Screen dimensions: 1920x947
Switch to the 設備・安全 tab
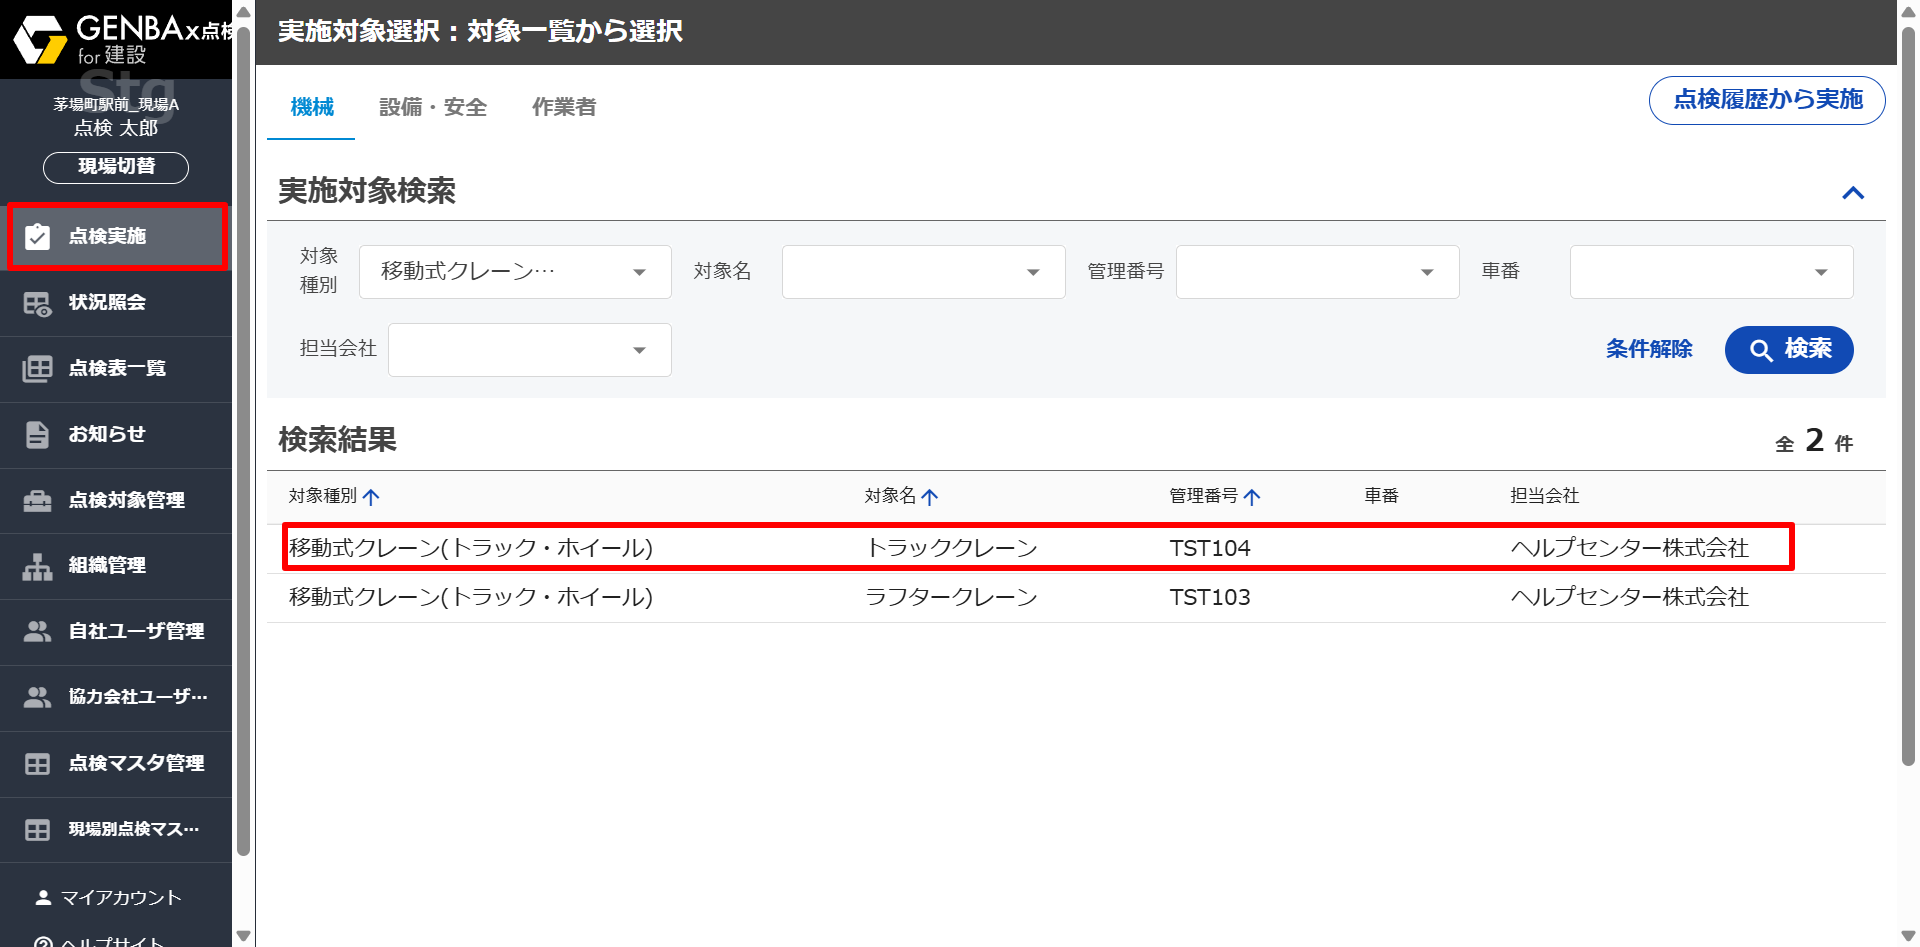click(x=433, y=107)
